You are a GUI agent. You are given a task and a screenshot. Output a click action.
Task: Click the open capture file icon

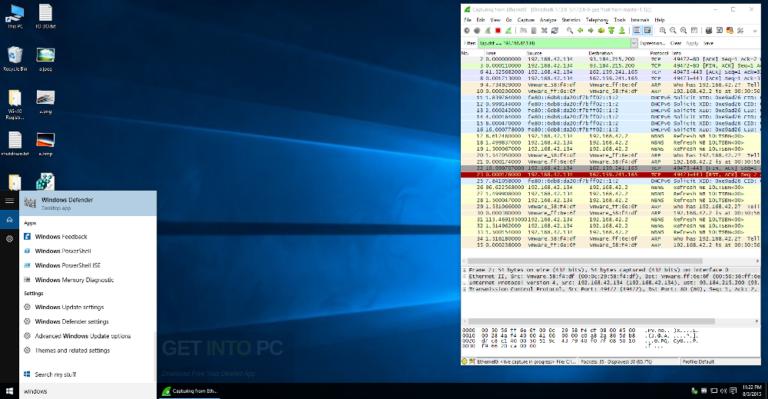523,30
